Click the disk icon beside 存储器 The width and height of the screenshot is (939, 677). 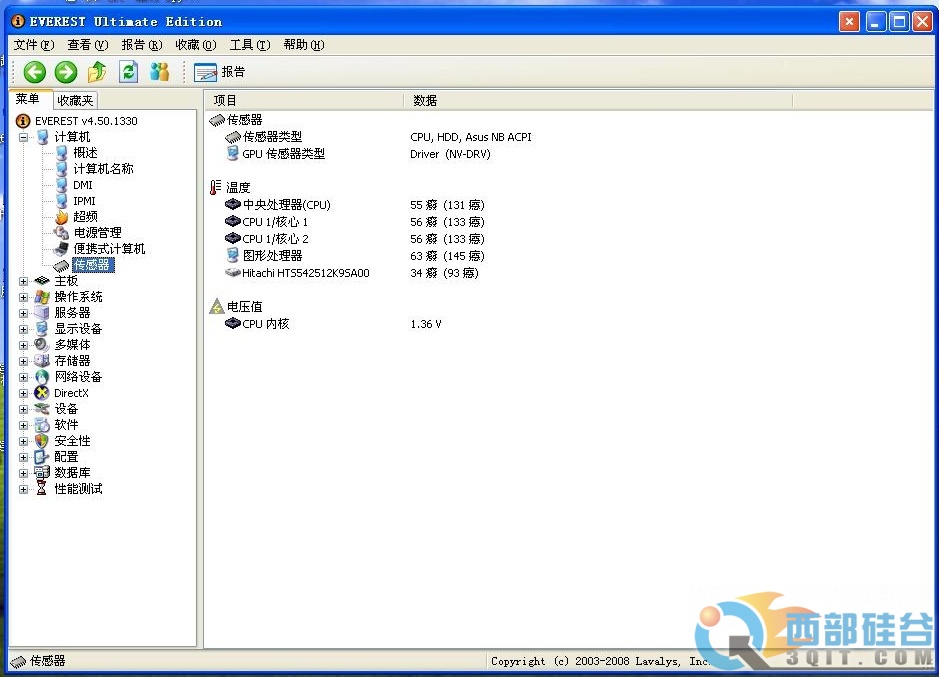(42, 361)
